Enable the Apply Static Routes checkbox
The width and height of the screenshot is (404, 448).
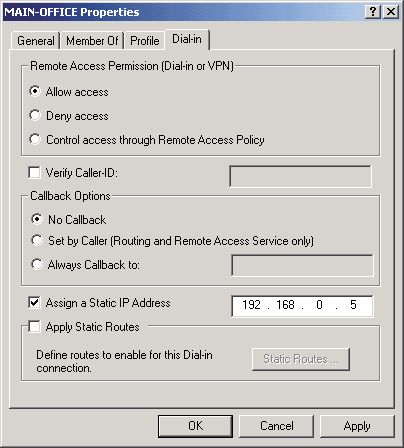(x=34, y=327)
